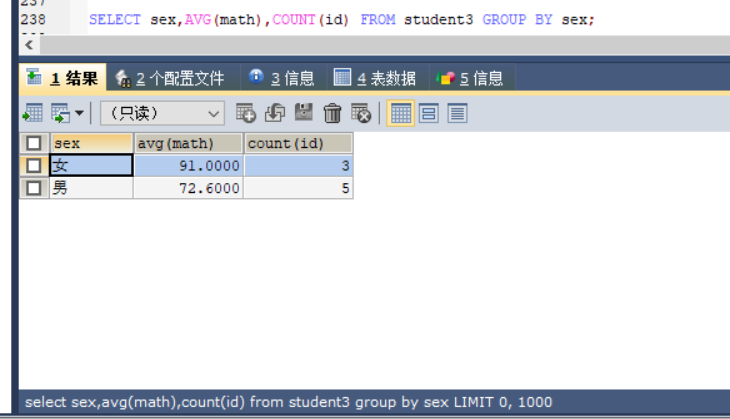This screenshot has height=419, width=730.
Task: Select the cell with value 91.0000
Action: 188,166
